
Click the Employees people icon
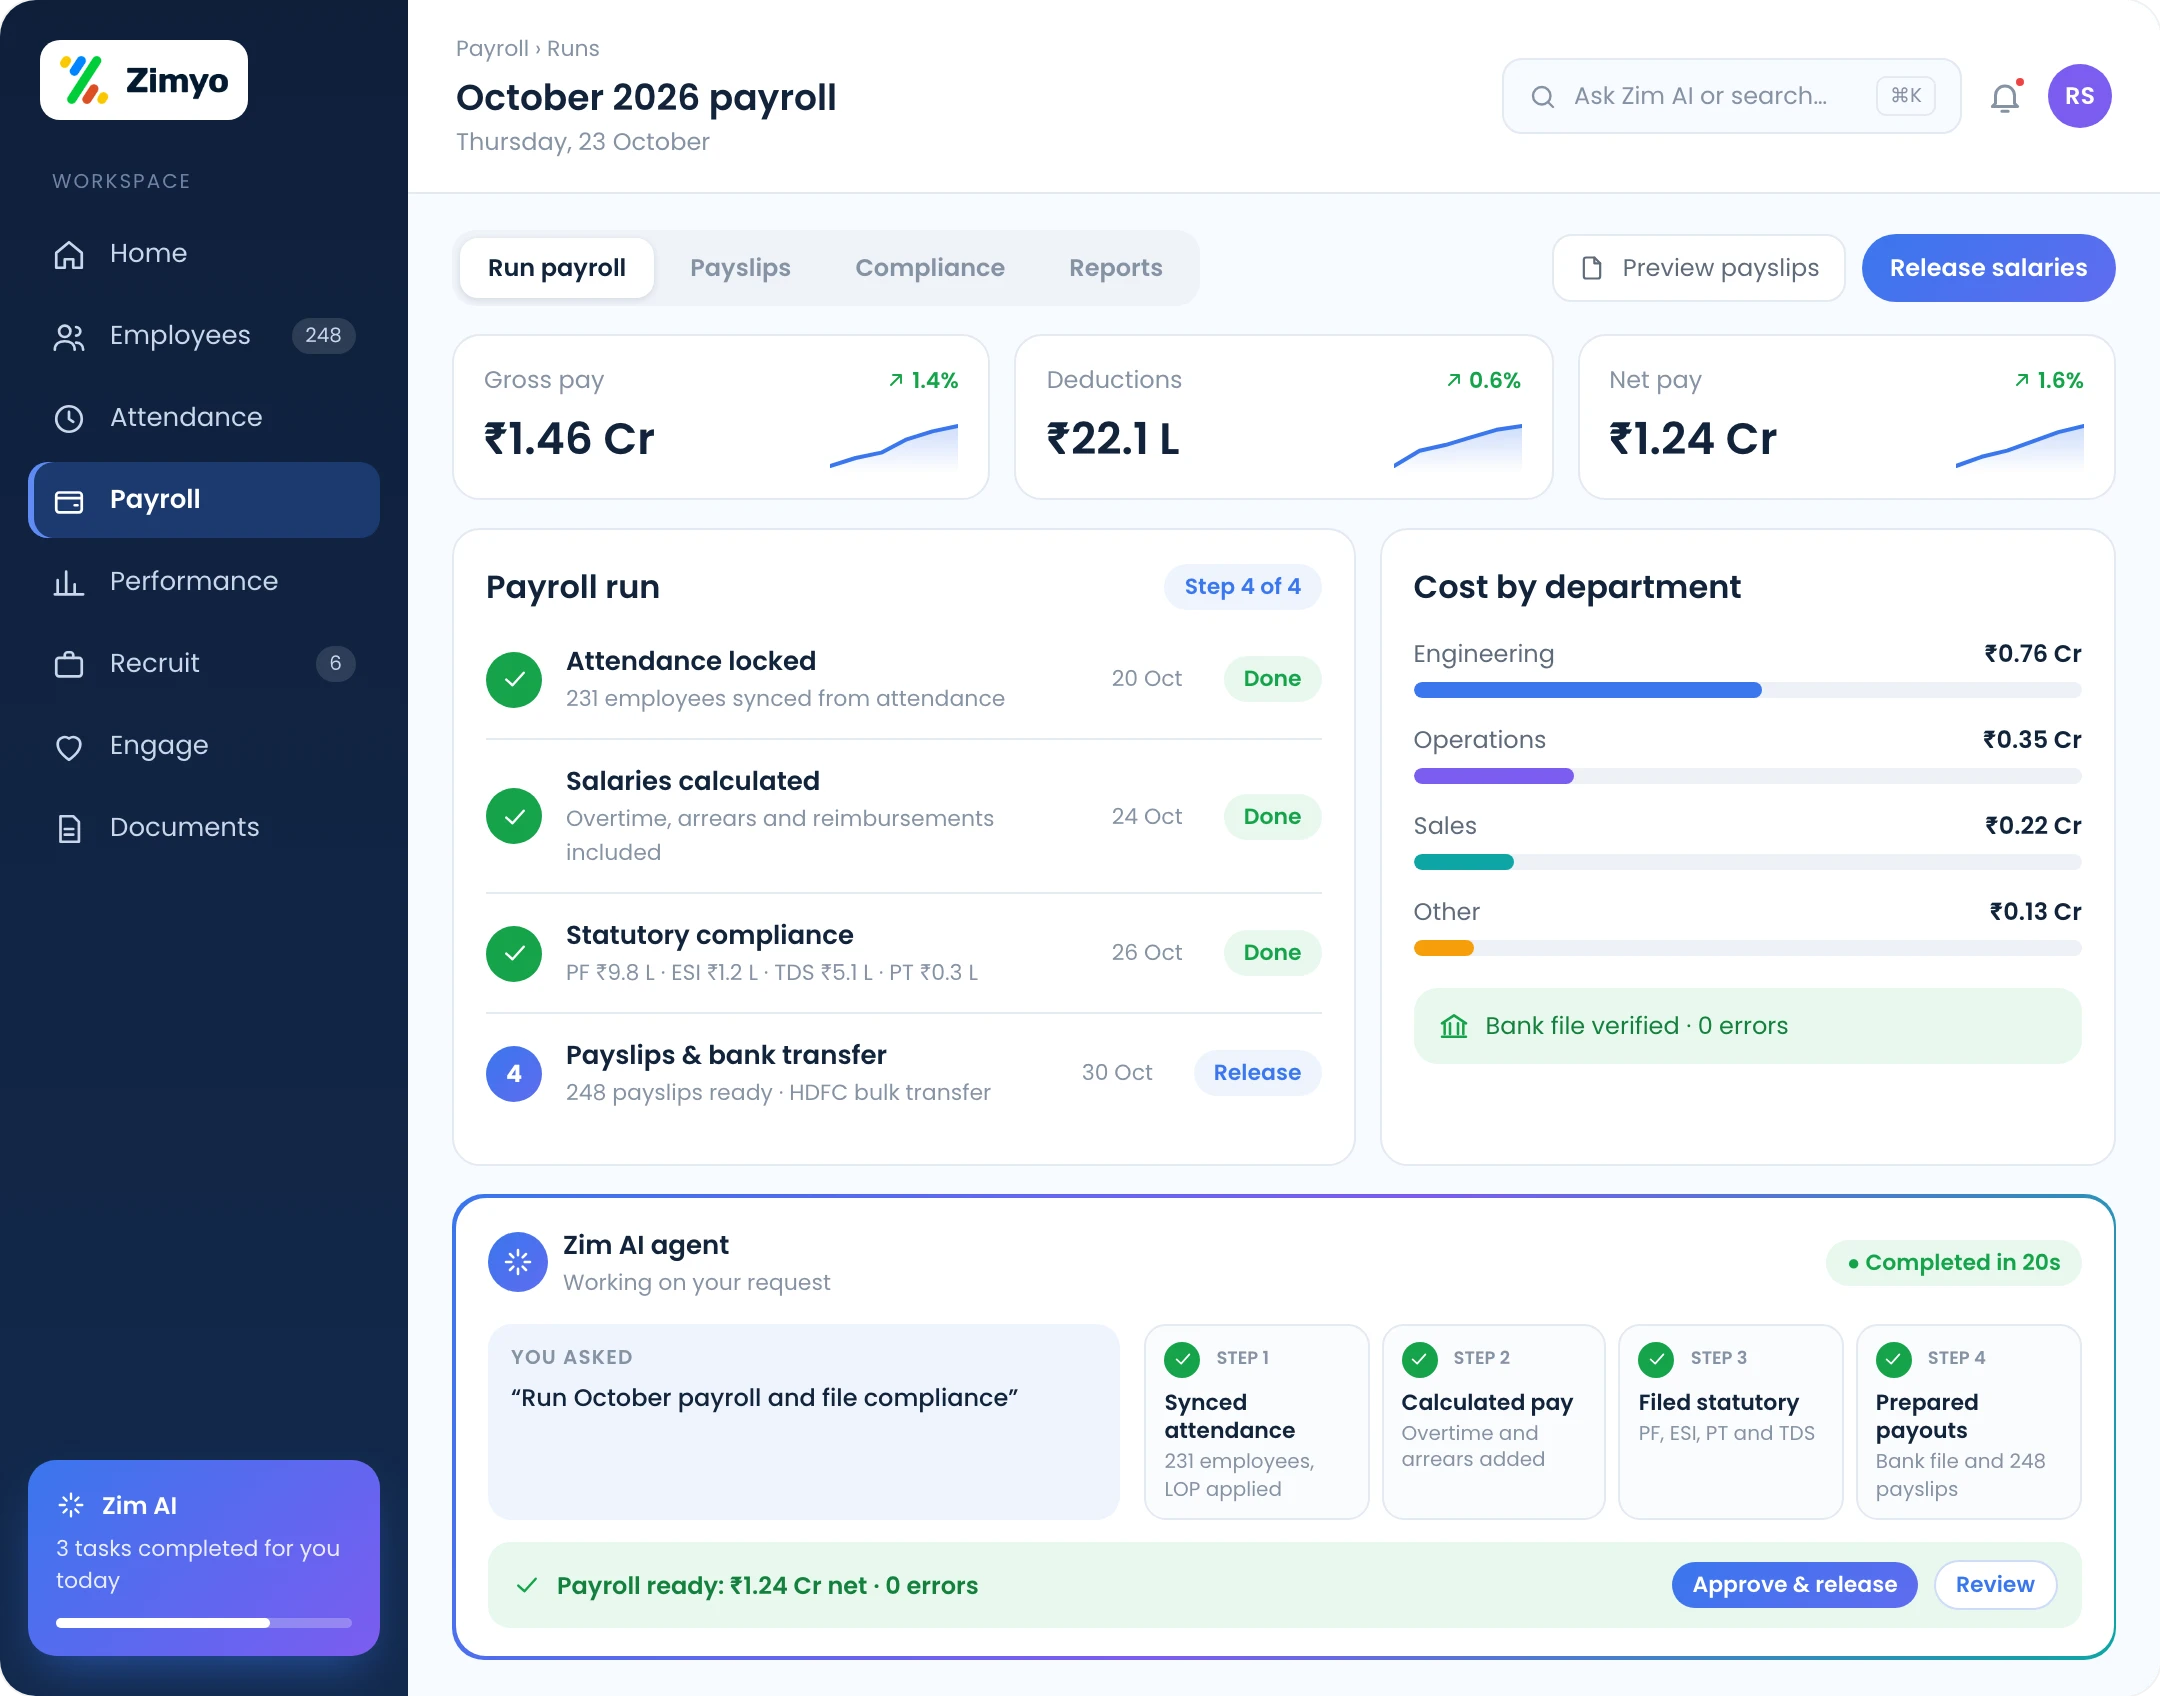click(x=69, y=336)
